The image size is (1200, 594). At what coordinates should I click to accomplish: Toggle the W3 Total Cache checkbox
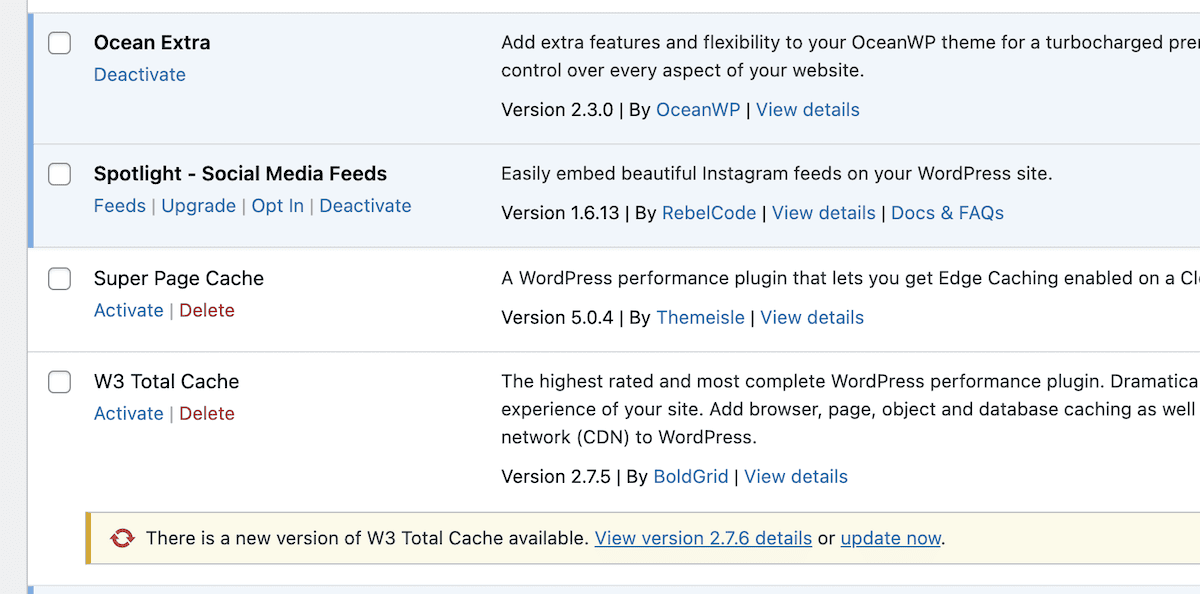click(x=60, y=382)
